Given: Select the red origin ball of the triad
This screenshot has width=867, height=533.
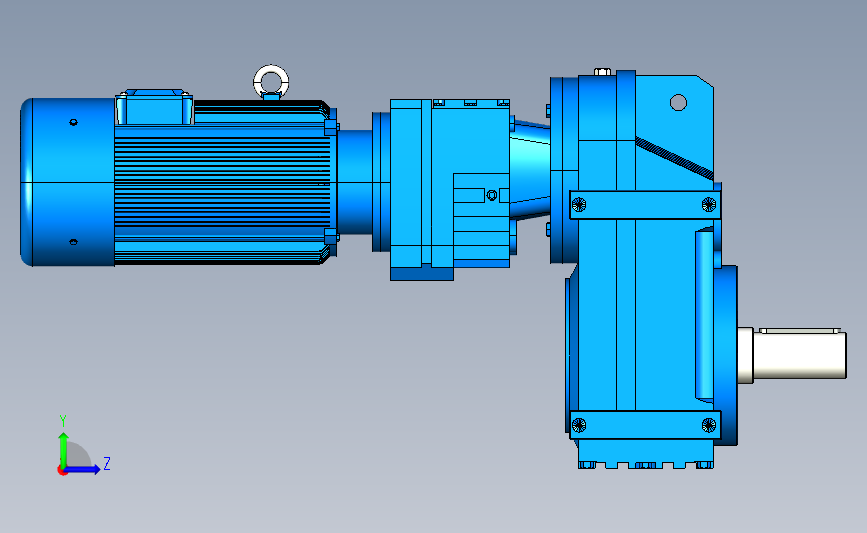Looking at the screenshot, I should coord(62,471).
